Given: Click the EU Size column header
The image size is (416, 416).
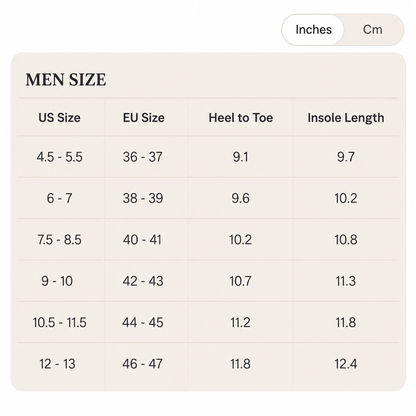Looking at the screenshot, I should click(144, 118).
